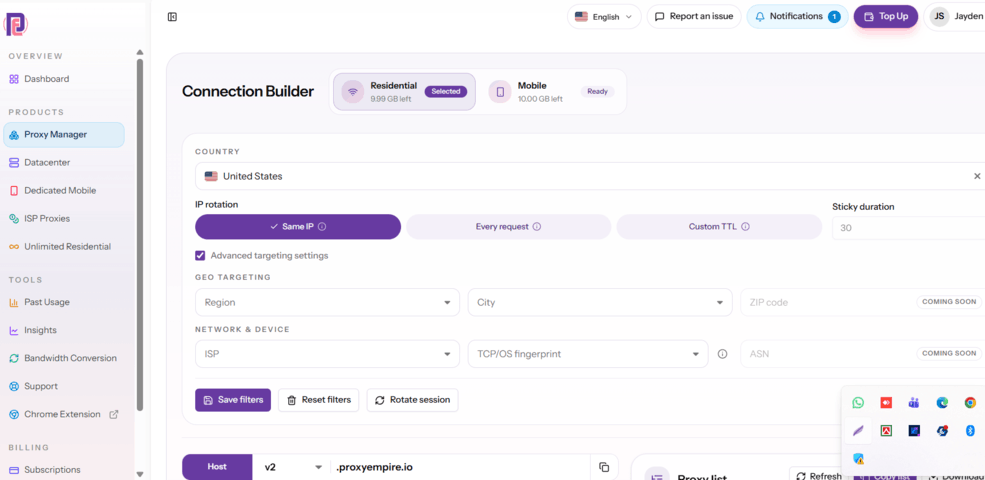Uncheck Advanced targeting settings checkbox
985x480 pixels.
click(x=200, y=256)
